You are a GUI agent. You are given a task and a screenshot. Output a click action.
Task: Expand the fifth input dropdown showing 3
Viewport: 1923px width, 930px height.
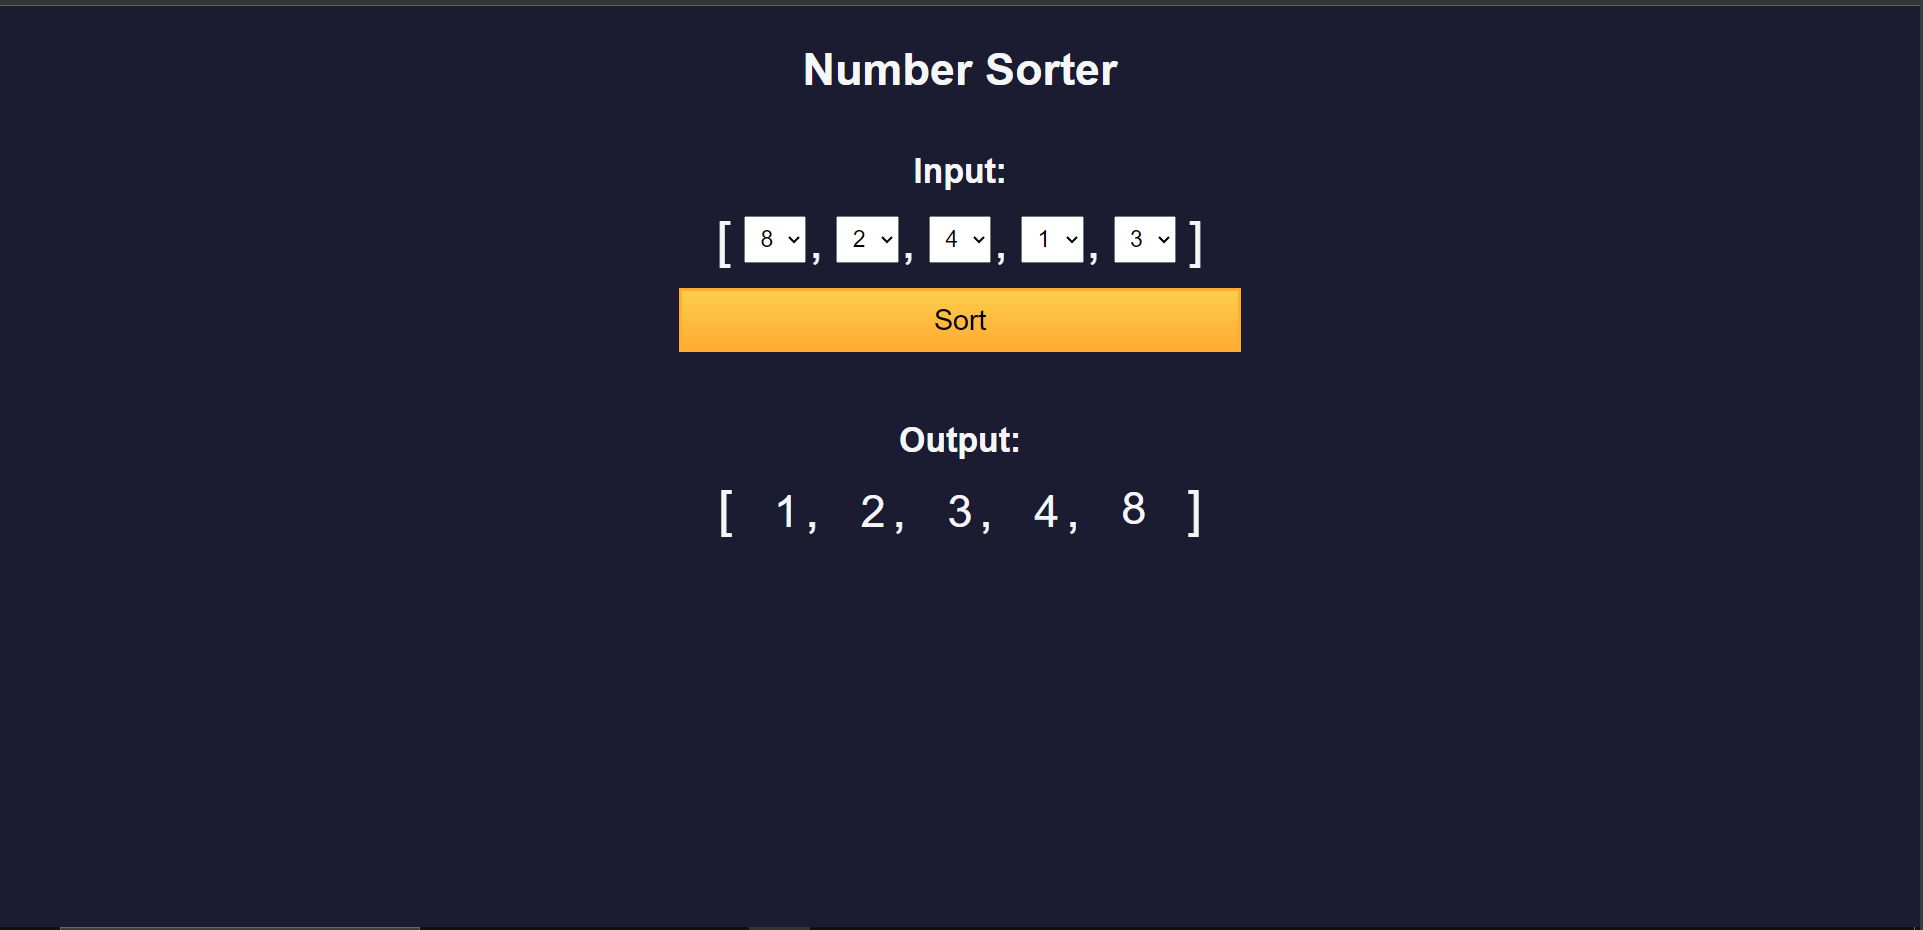coord(1145,240)
